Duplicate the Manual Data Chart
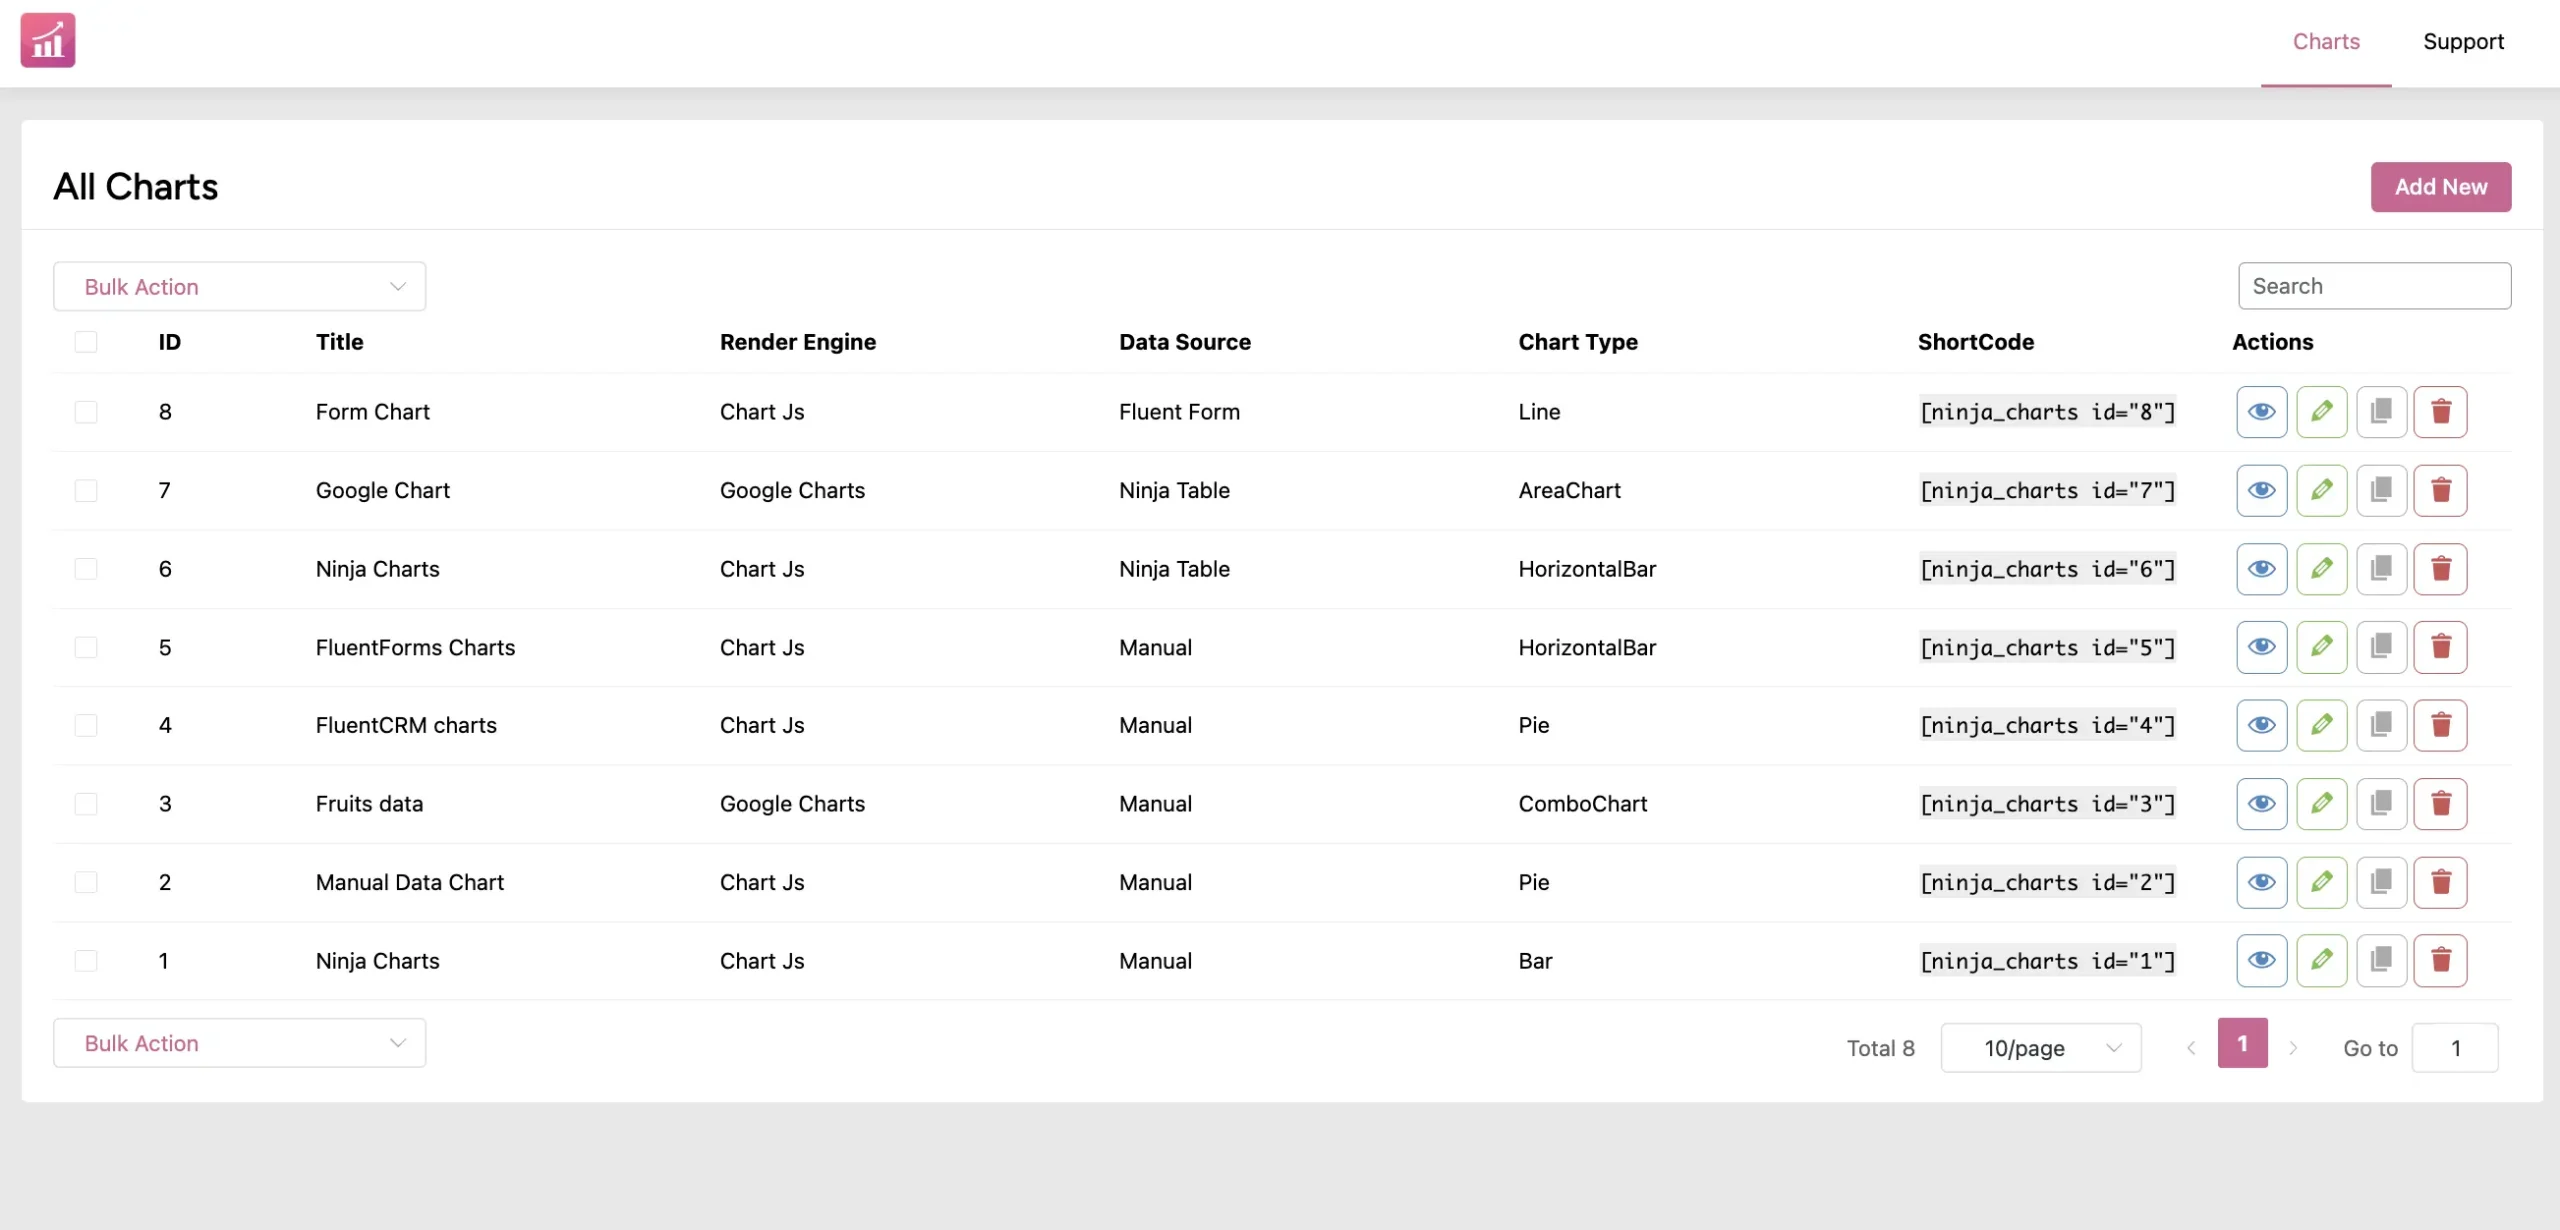Viewport: 2560px width, 1230px height. pyautogui.click(x=2382, y=882)
